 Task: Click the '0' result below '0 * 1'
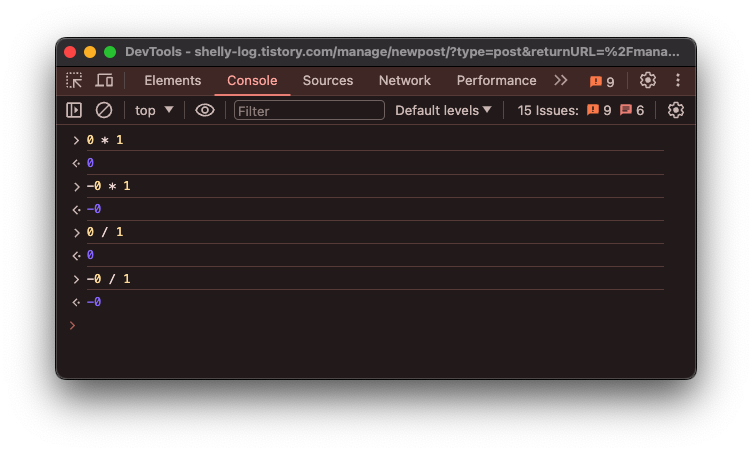pyautogui.click(x=90, y=163)
